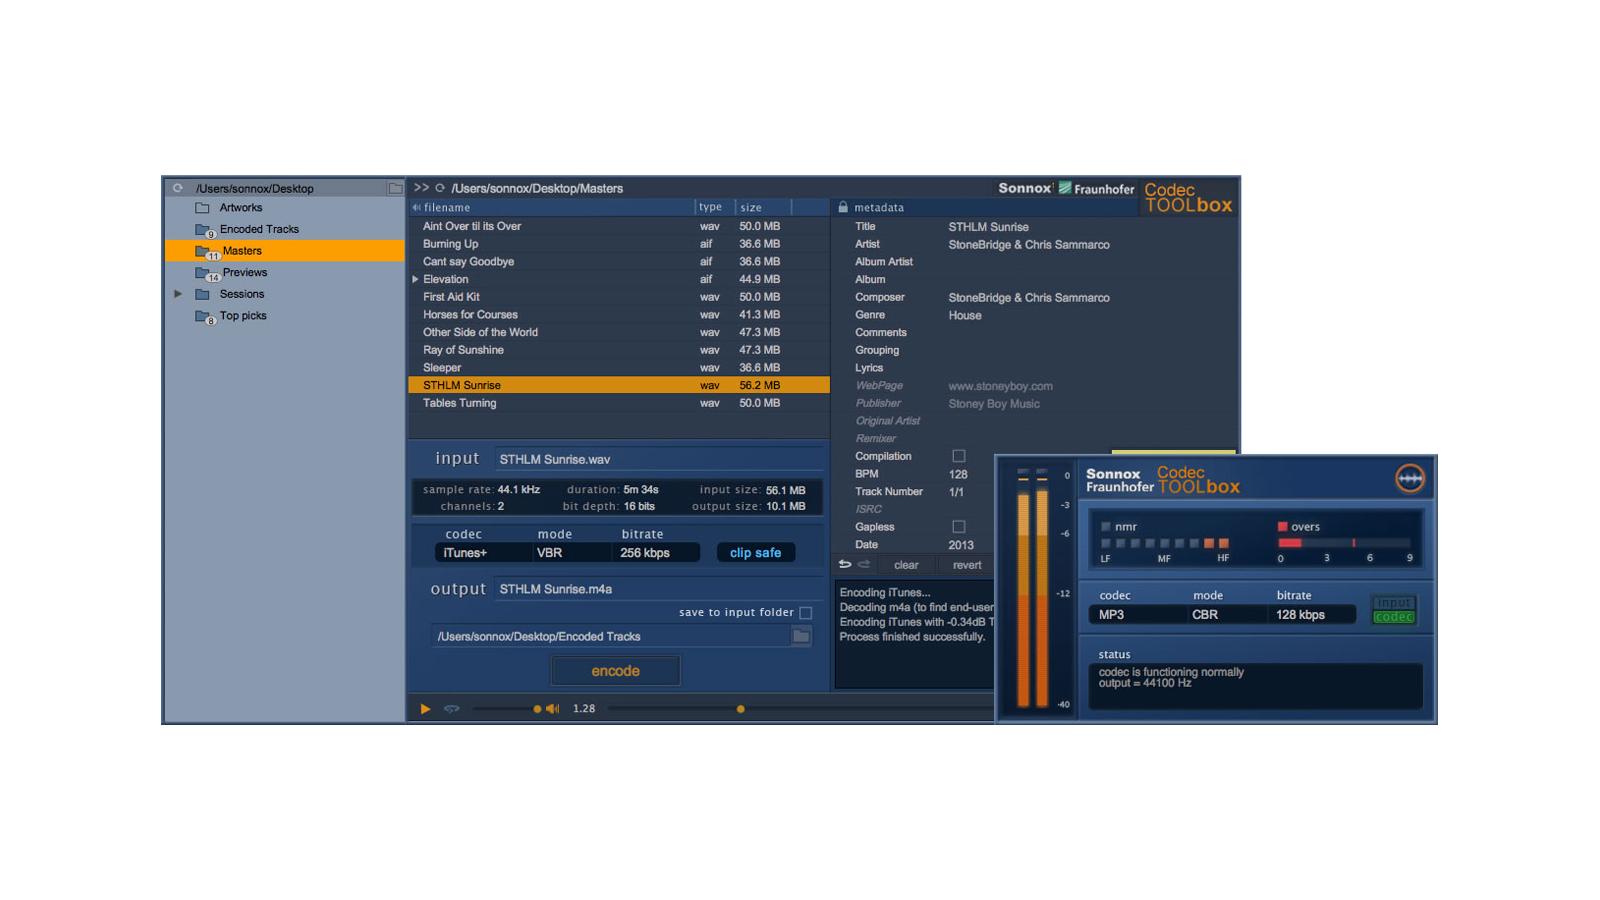Redo metadata change with the forward arrow
1600x900 pixels.
[864, 564]
